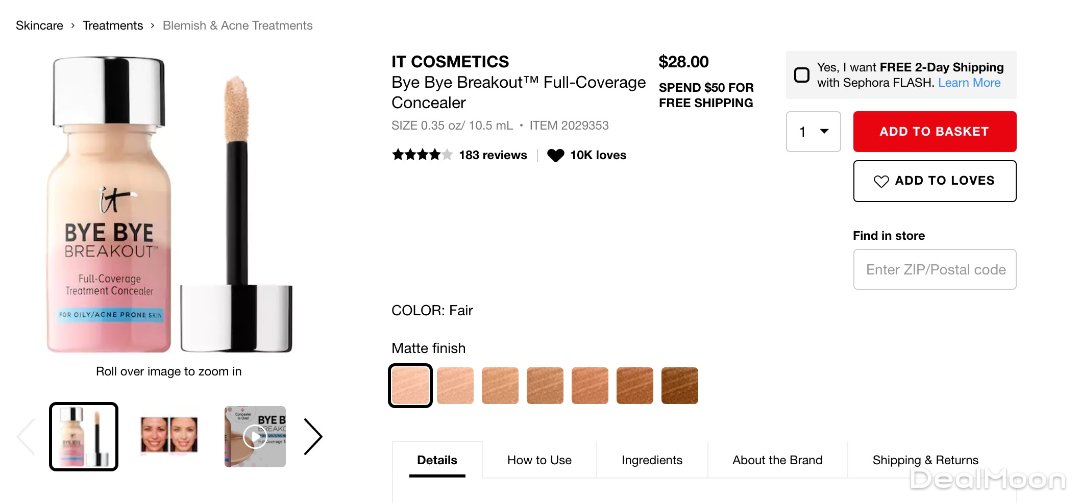Select the Shipping & Returns tab
Screen dimensions: 1080x503
(x=925, y=460)
